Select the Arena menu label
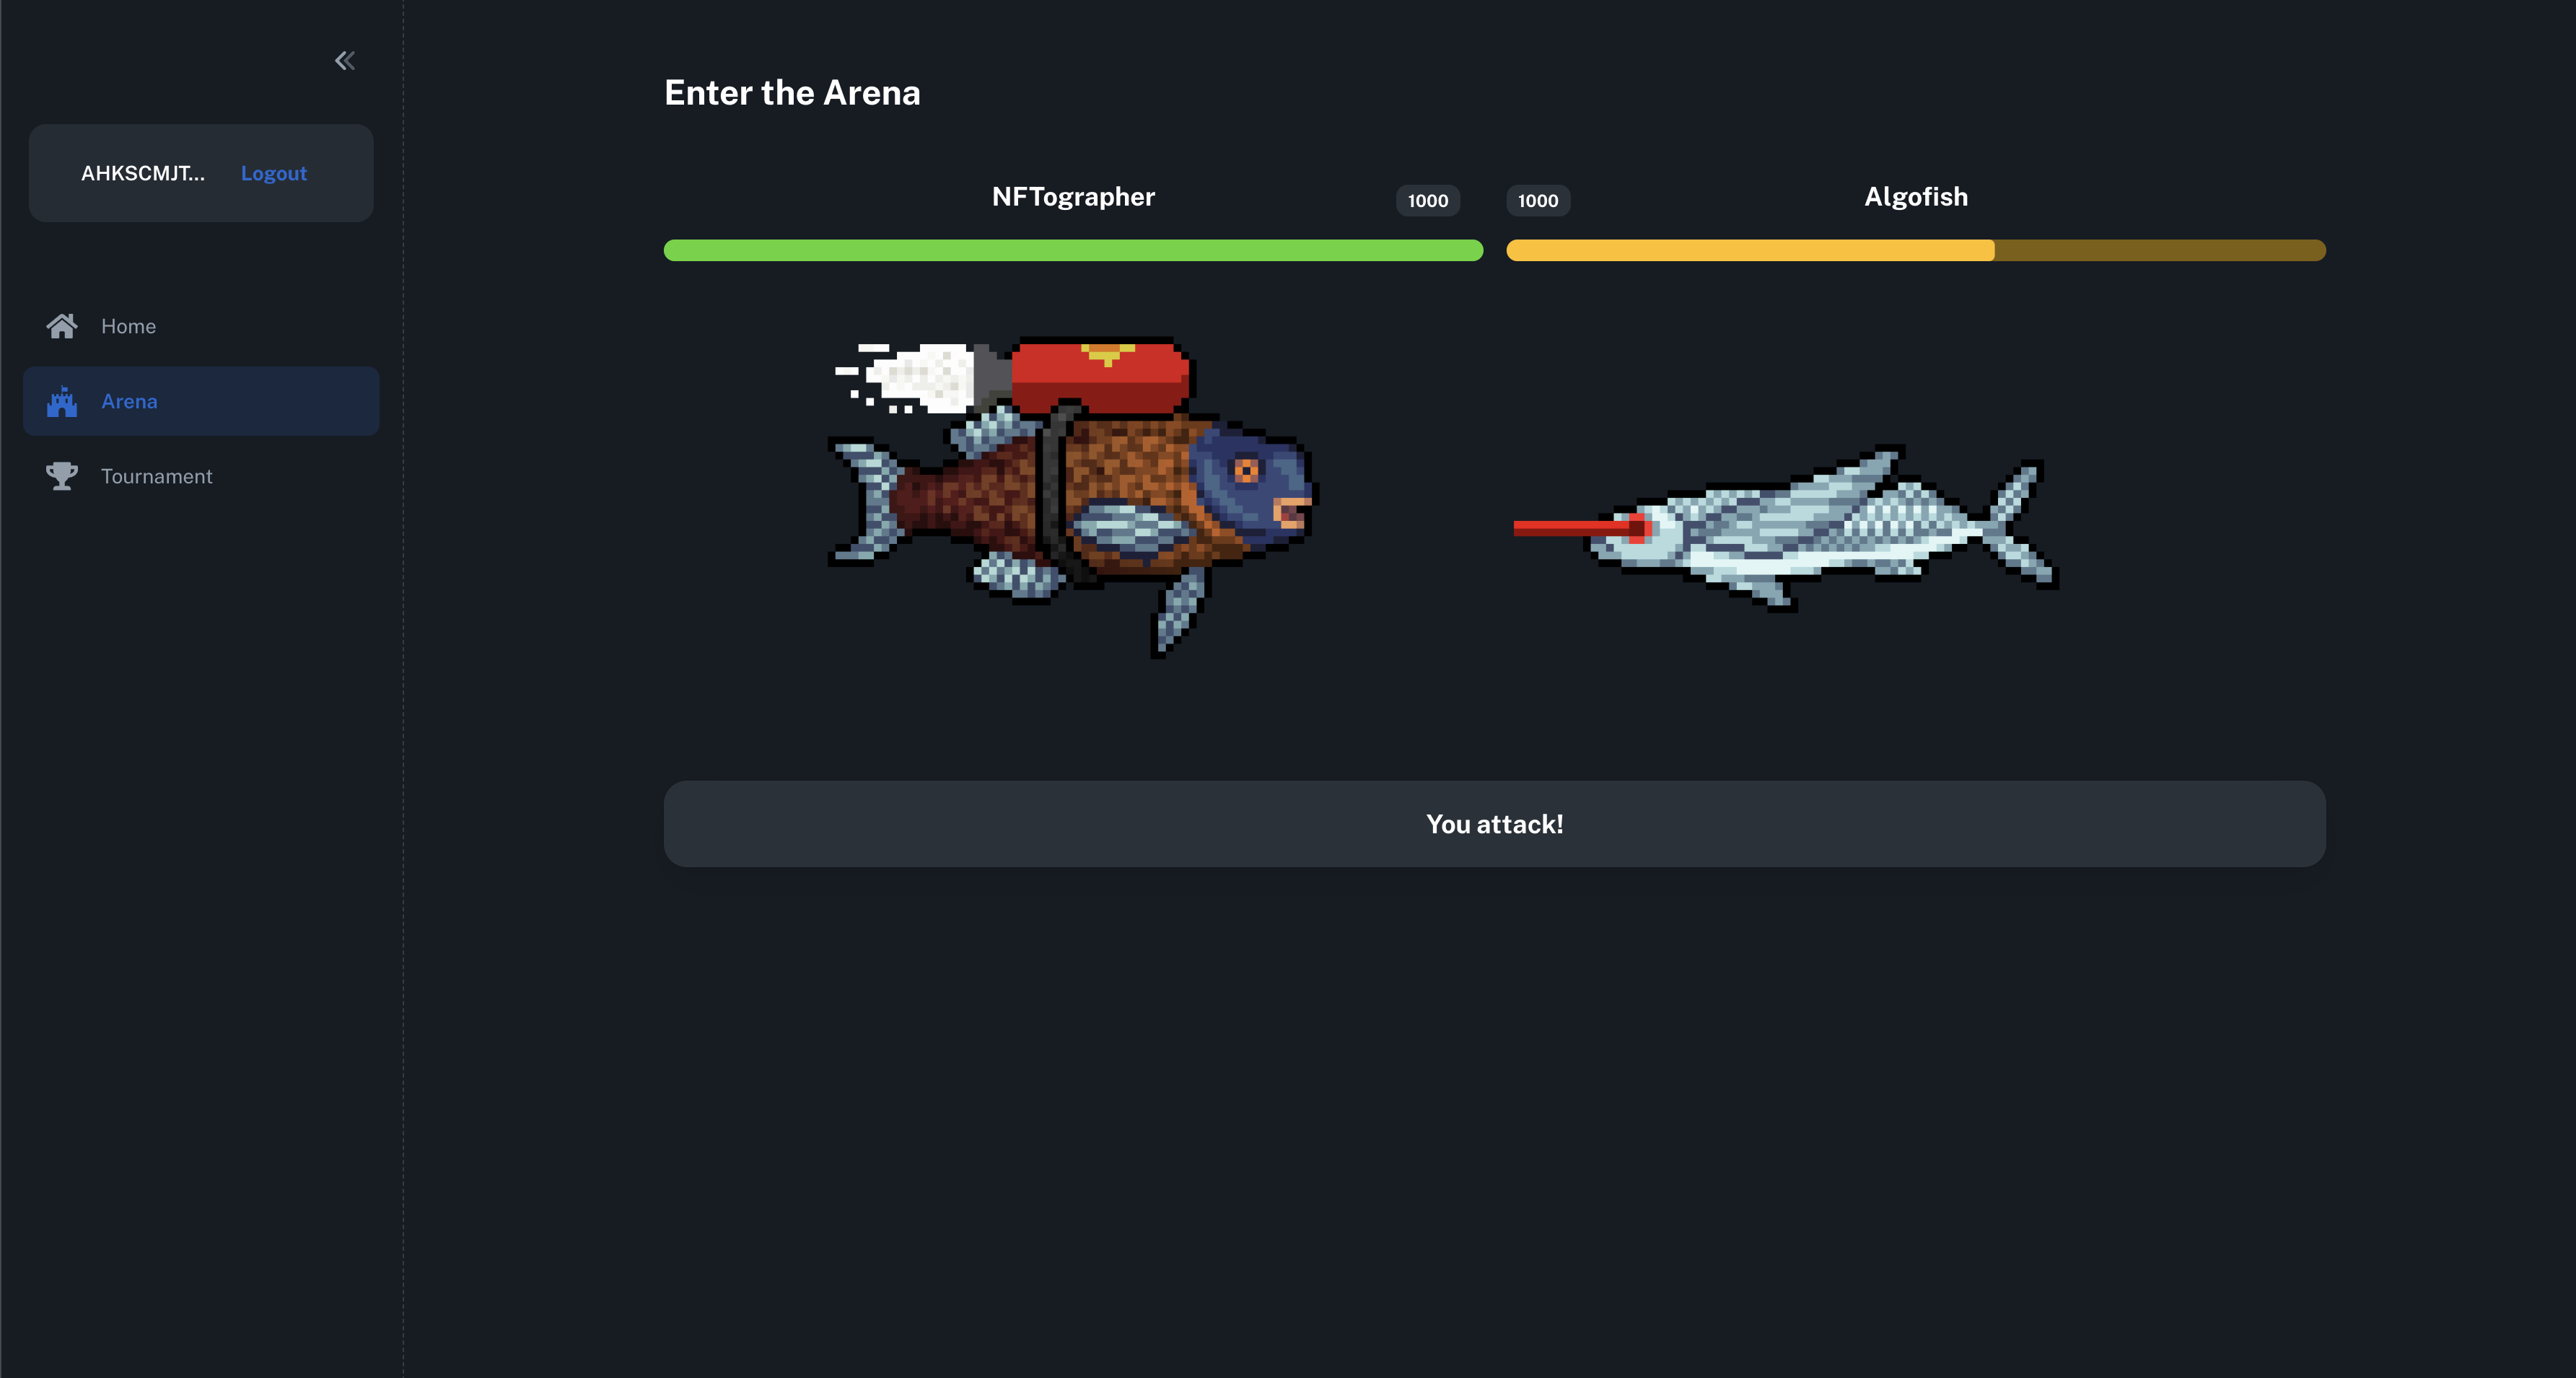The height and width of the screenshot is (1378, 2576). click(x=129, y=401)
